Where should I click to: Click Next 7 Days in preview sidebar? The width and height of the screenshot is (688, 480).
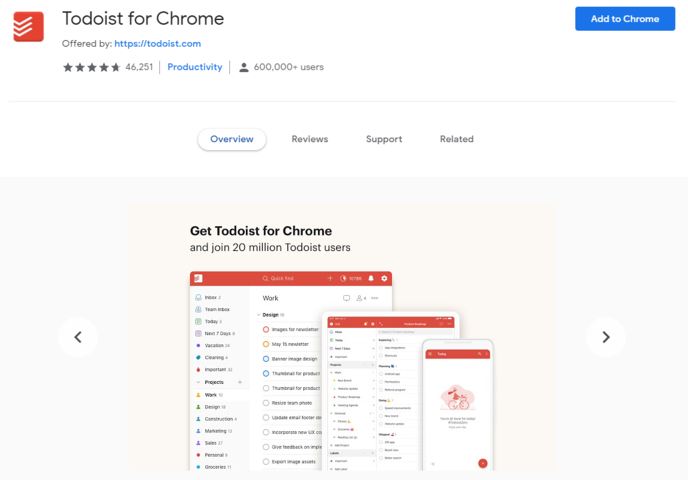point(215,333)
